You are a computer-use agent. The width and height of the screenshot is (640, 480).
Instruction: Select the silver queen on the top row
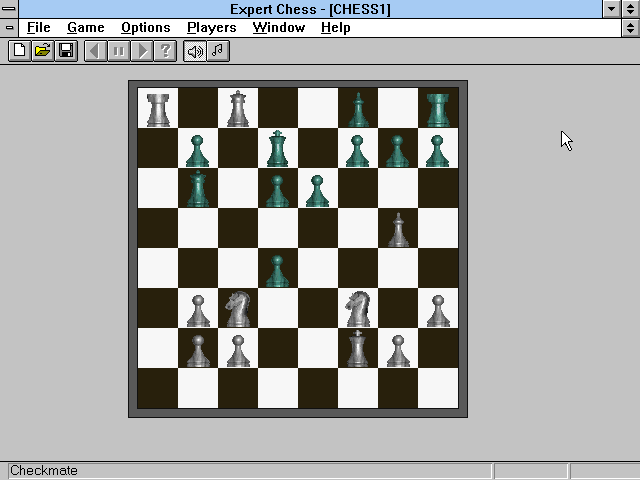pyautogui.click(x=238, y=109)
